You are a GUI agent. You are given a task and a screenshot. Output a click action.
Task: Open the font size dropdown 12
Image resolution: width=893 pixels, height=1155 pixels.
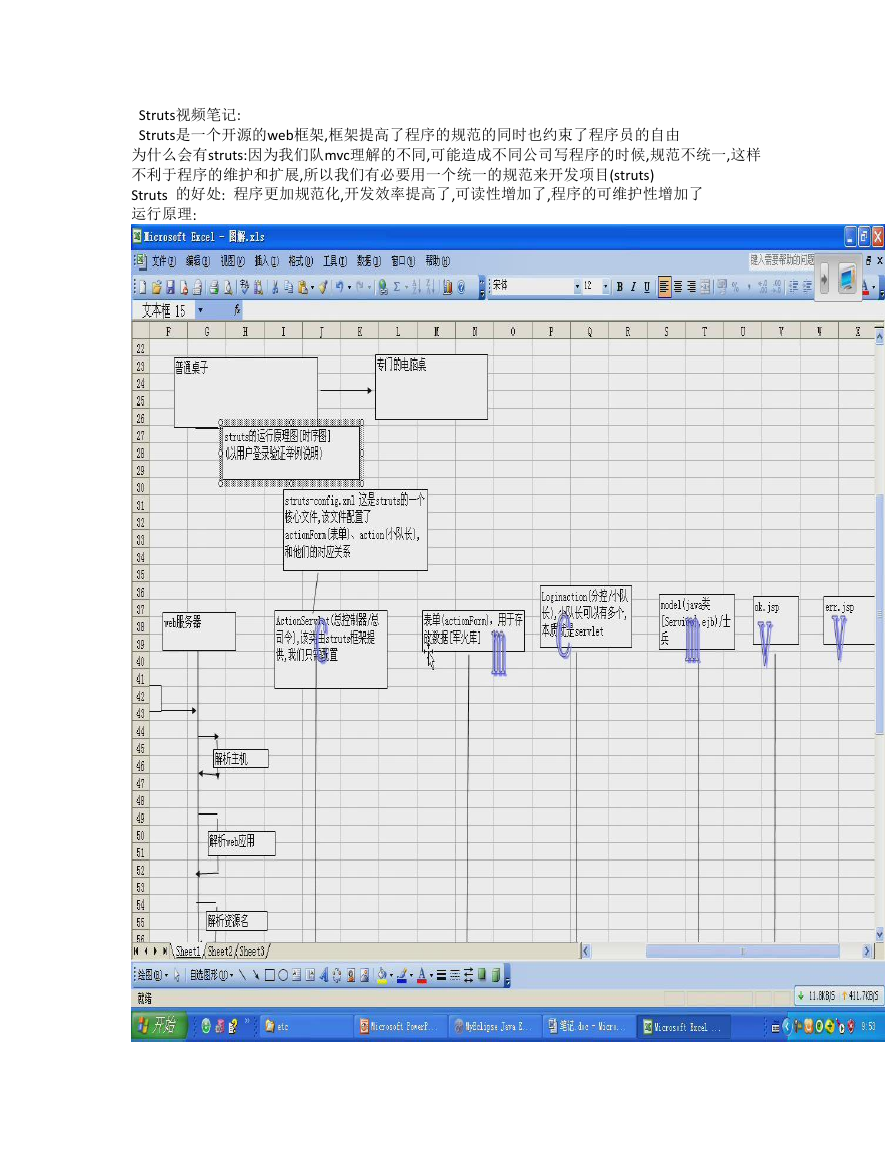(606, 287)
